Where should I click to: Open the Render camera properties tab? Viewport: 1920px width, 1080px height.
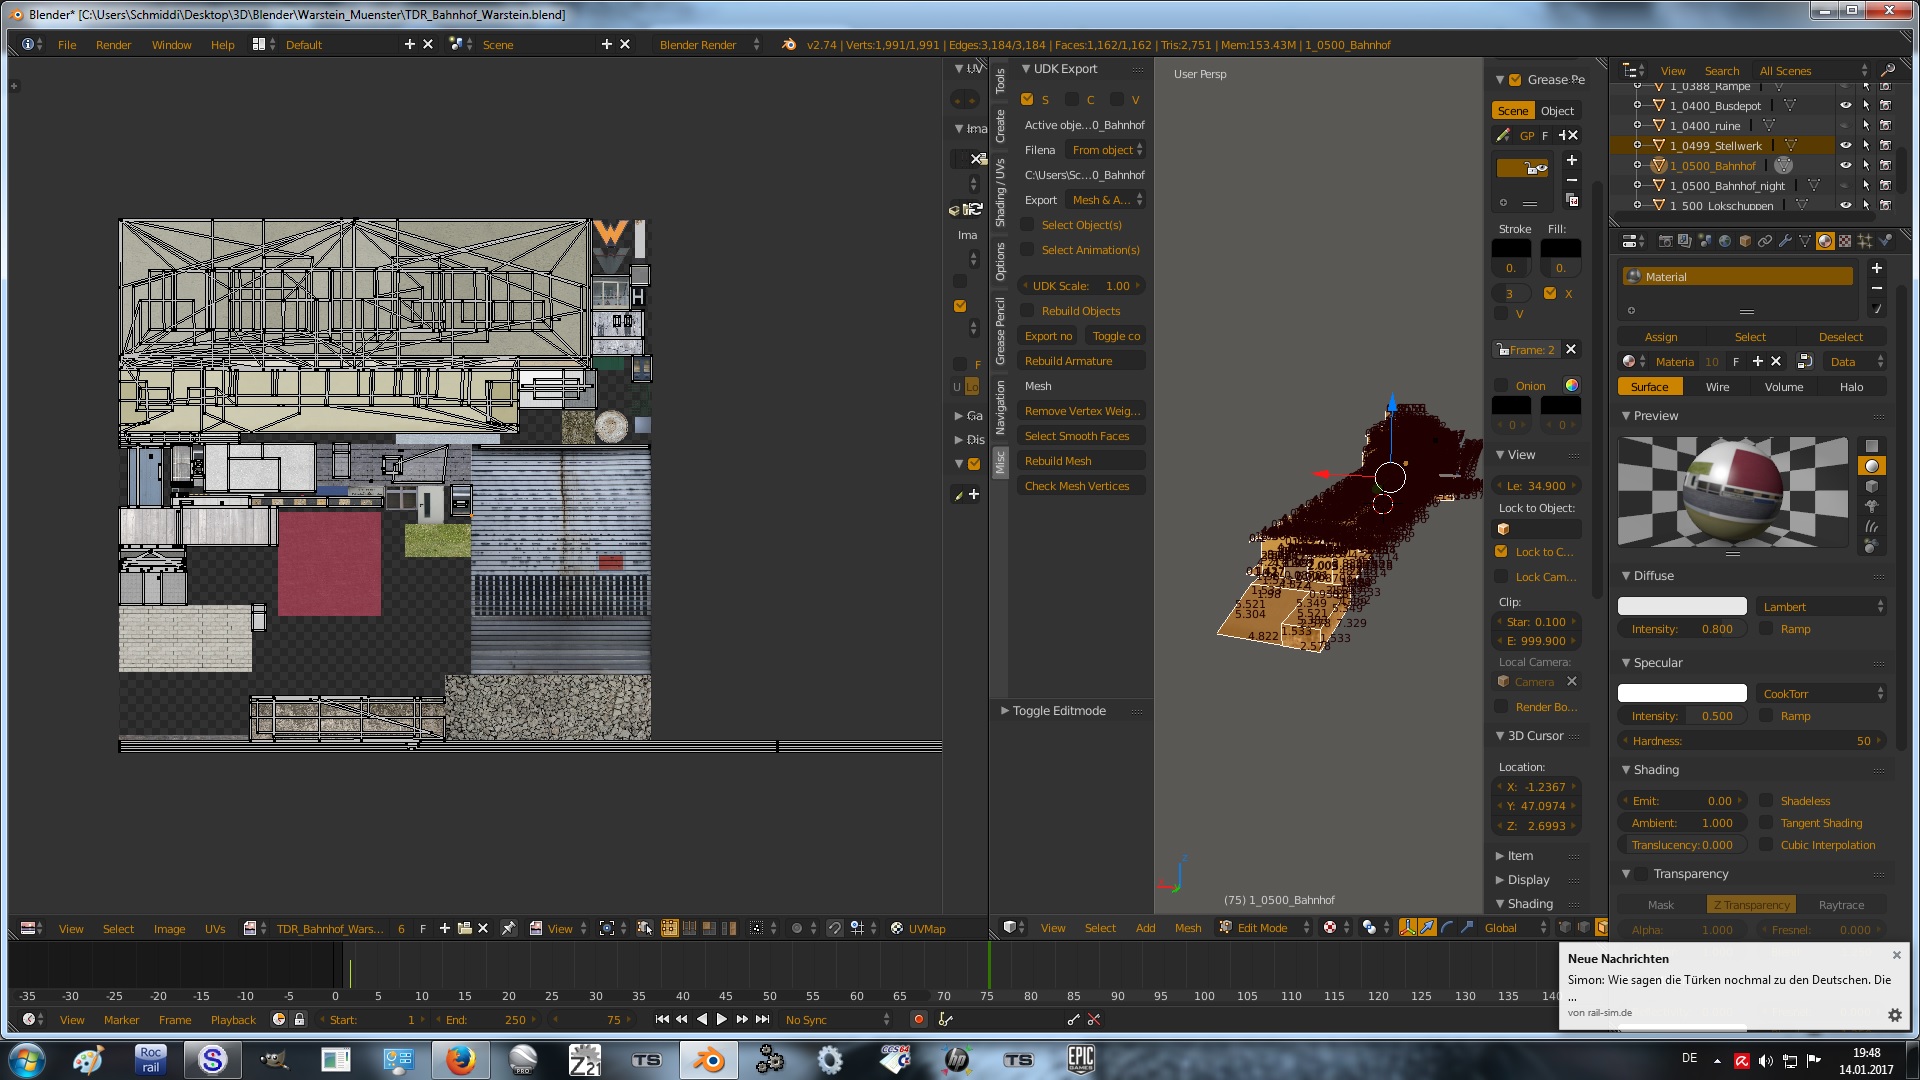[1665, 241]
